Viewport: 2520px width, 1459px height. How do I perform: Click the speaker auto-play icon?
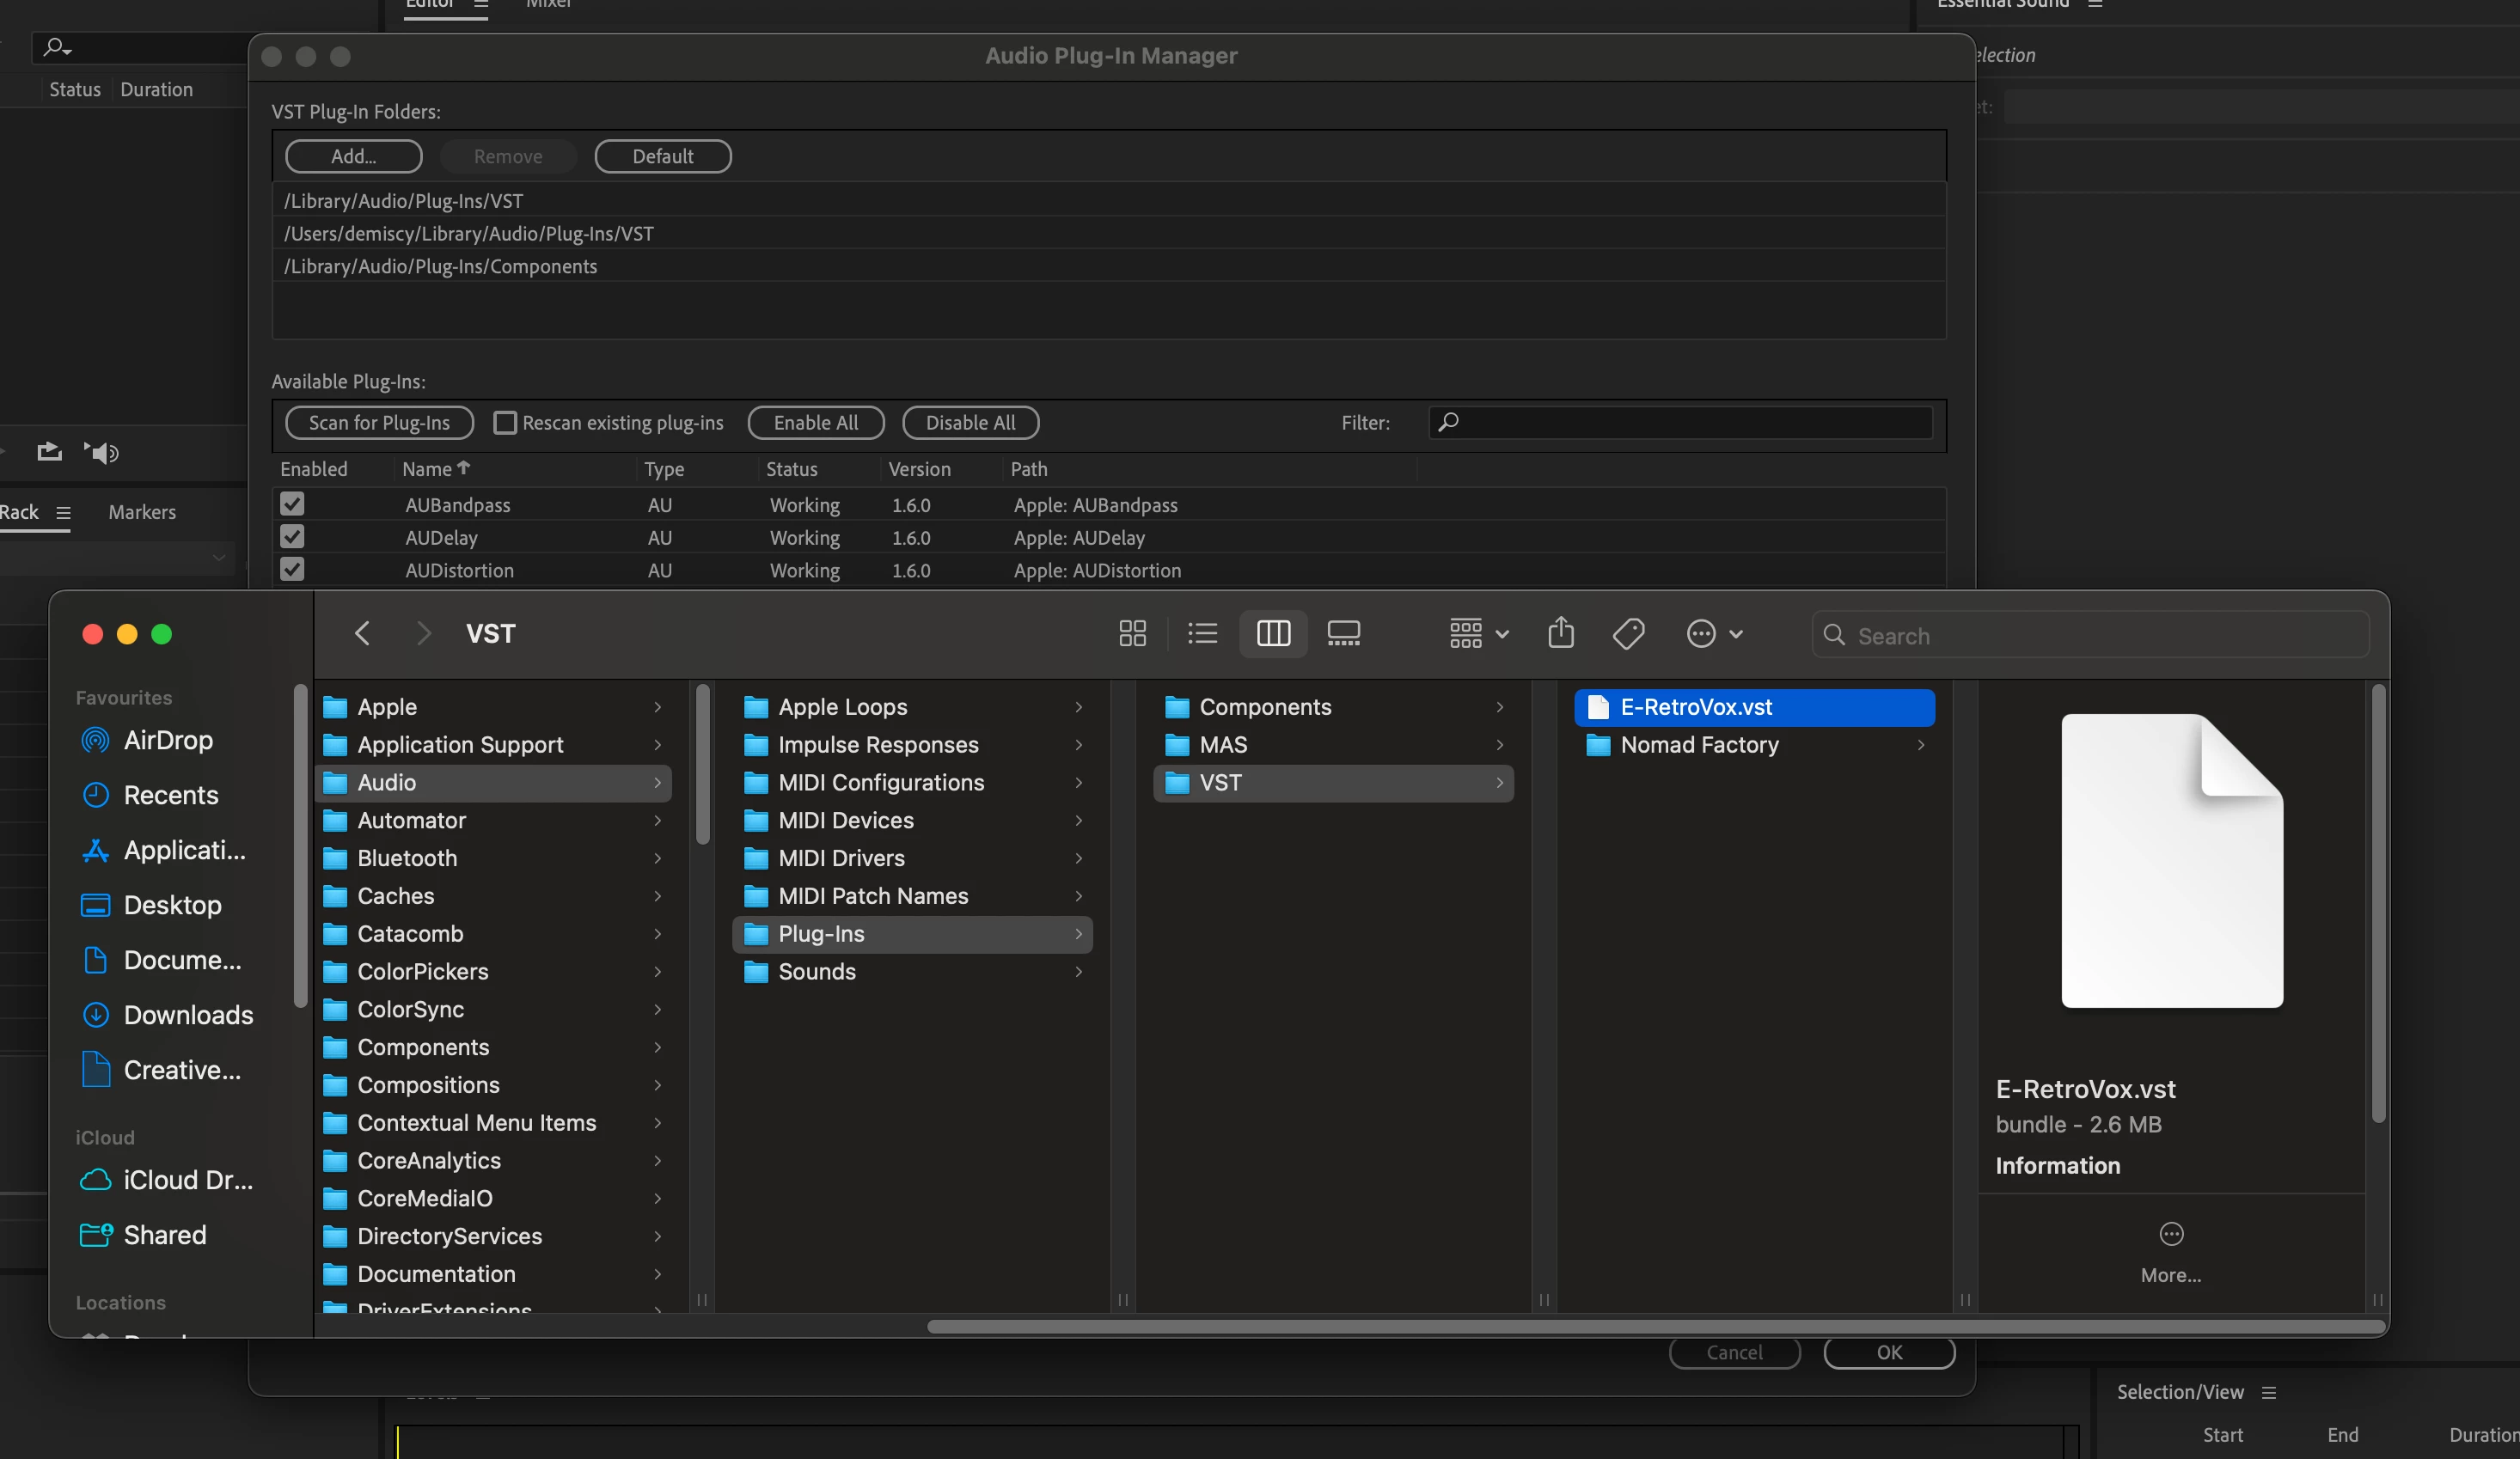pos(101,453)
